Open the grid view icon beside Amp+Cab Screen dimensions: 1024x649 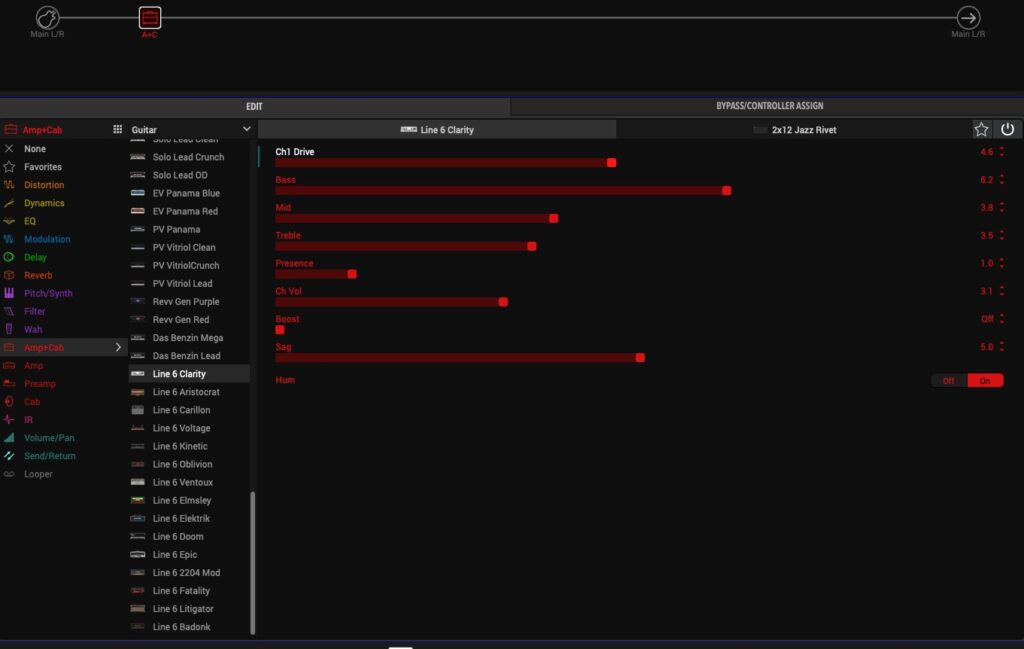click(117, 130)
